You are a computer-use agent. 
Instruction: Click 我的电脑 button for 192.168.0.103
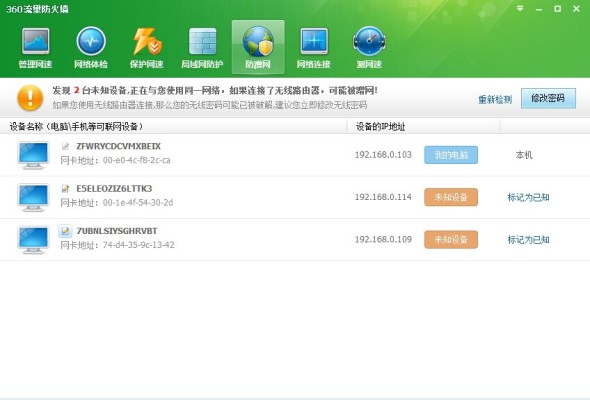[451, 155]
